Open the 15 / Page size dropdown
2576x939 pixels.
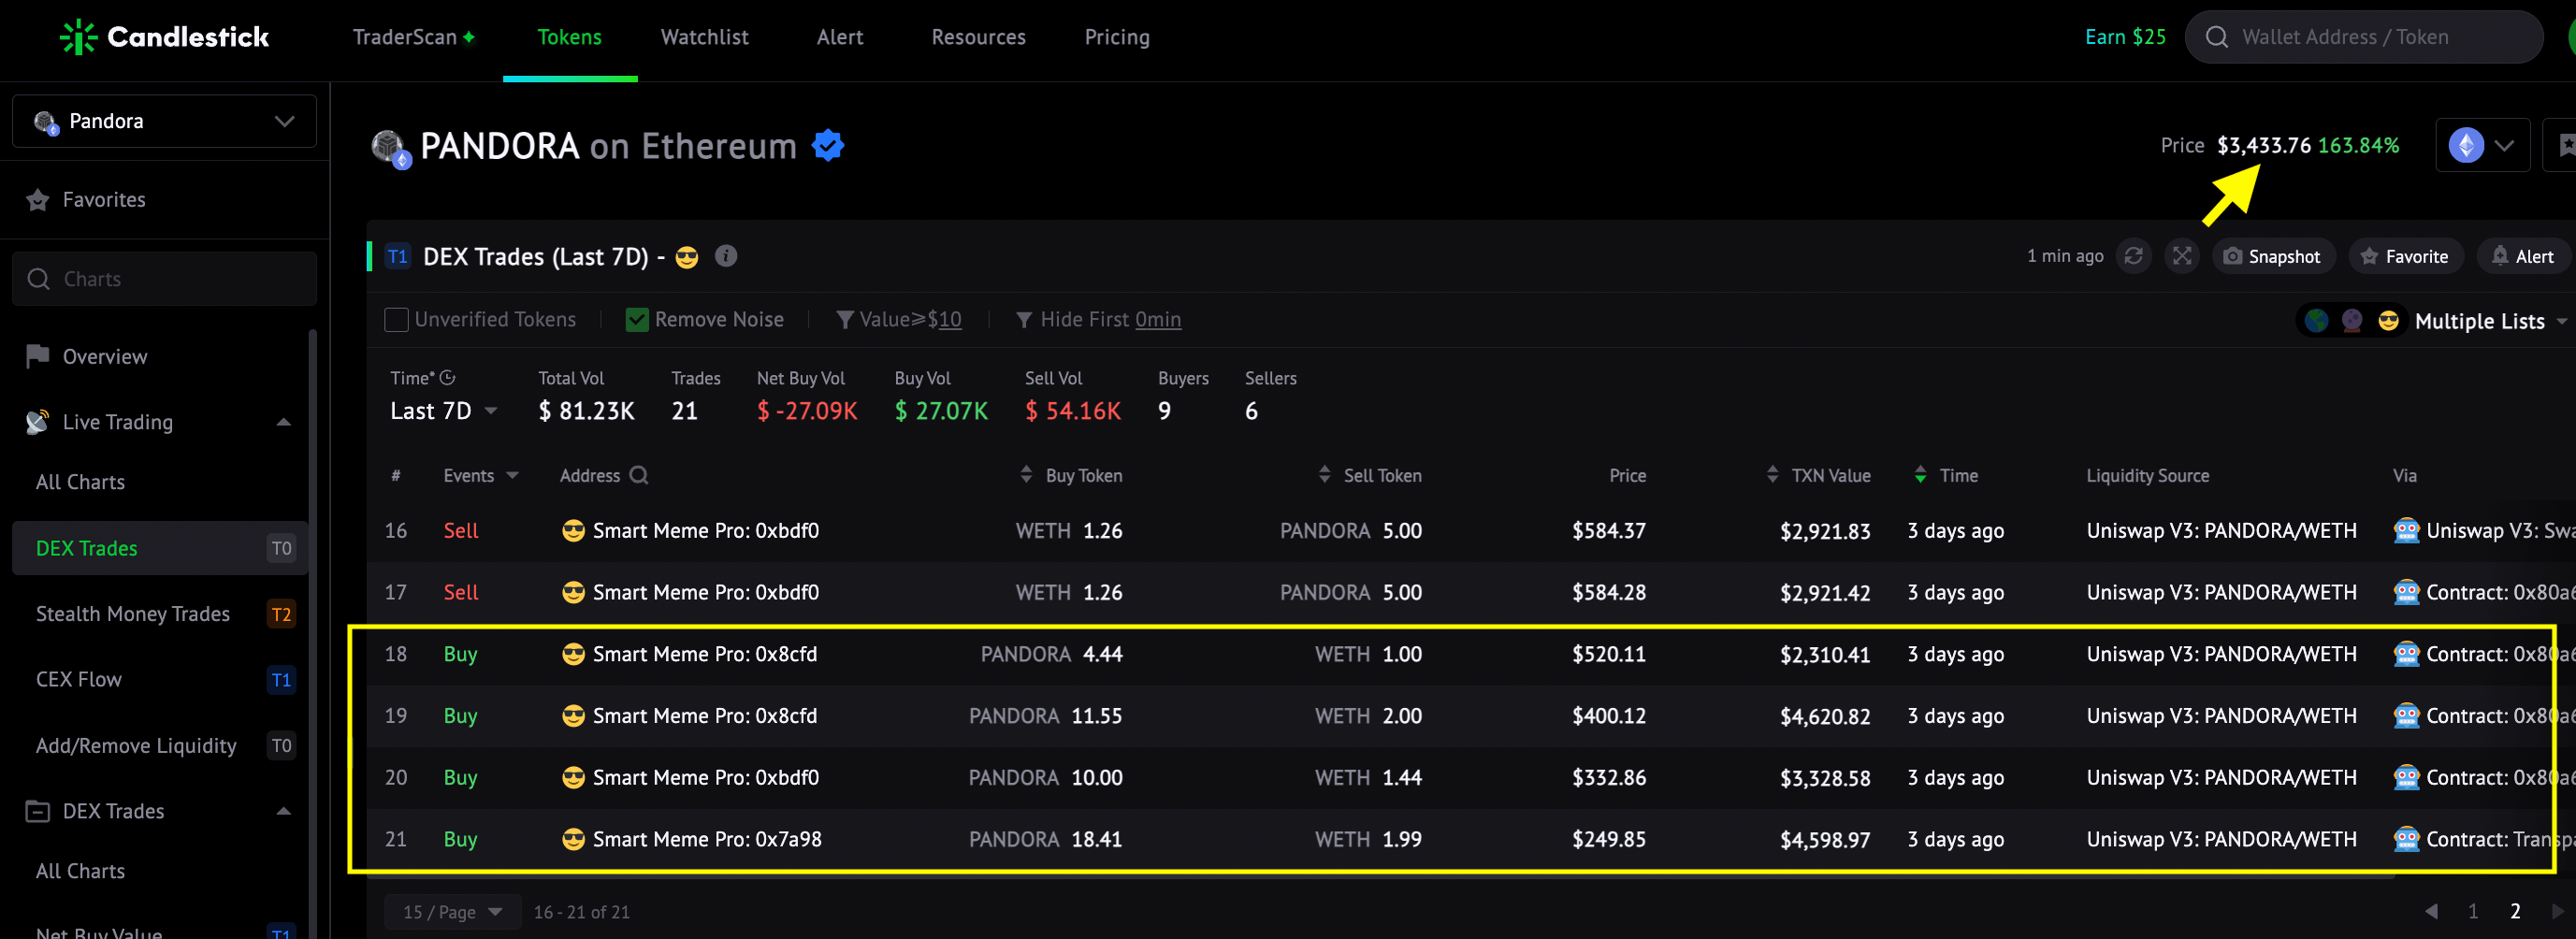(x=452, y=911)
